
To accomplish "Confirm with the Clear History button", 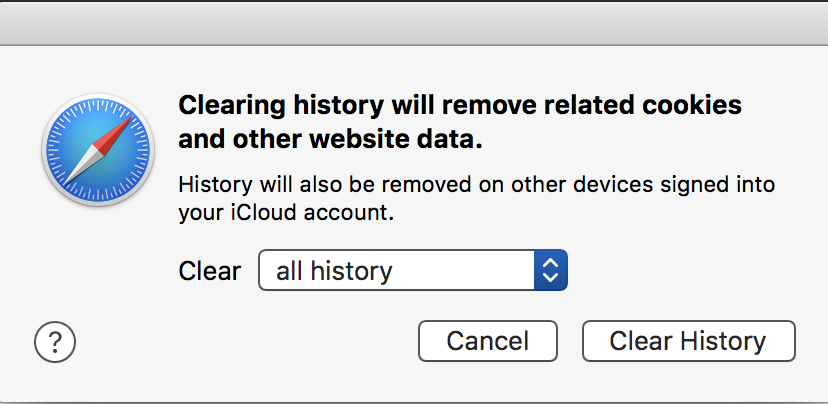I will 688,341.
